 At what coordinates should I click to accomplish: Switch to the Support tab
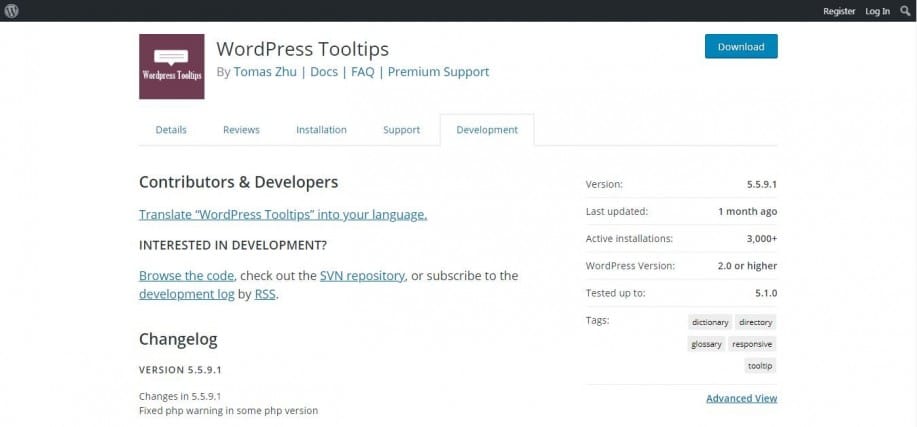pos(401,130)
